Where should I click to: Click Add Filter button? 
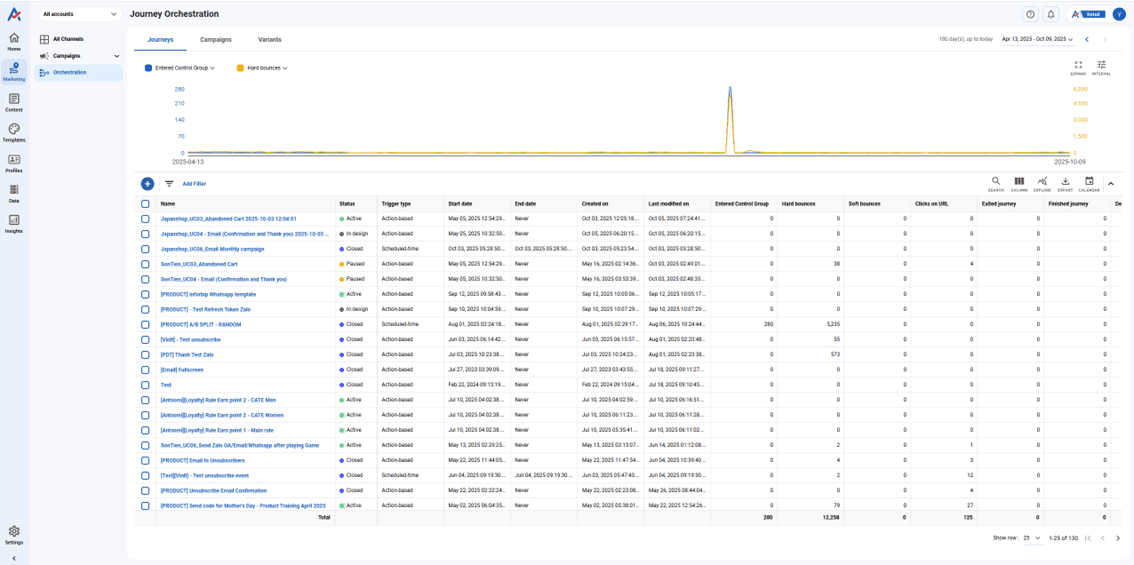coord(194,184)
